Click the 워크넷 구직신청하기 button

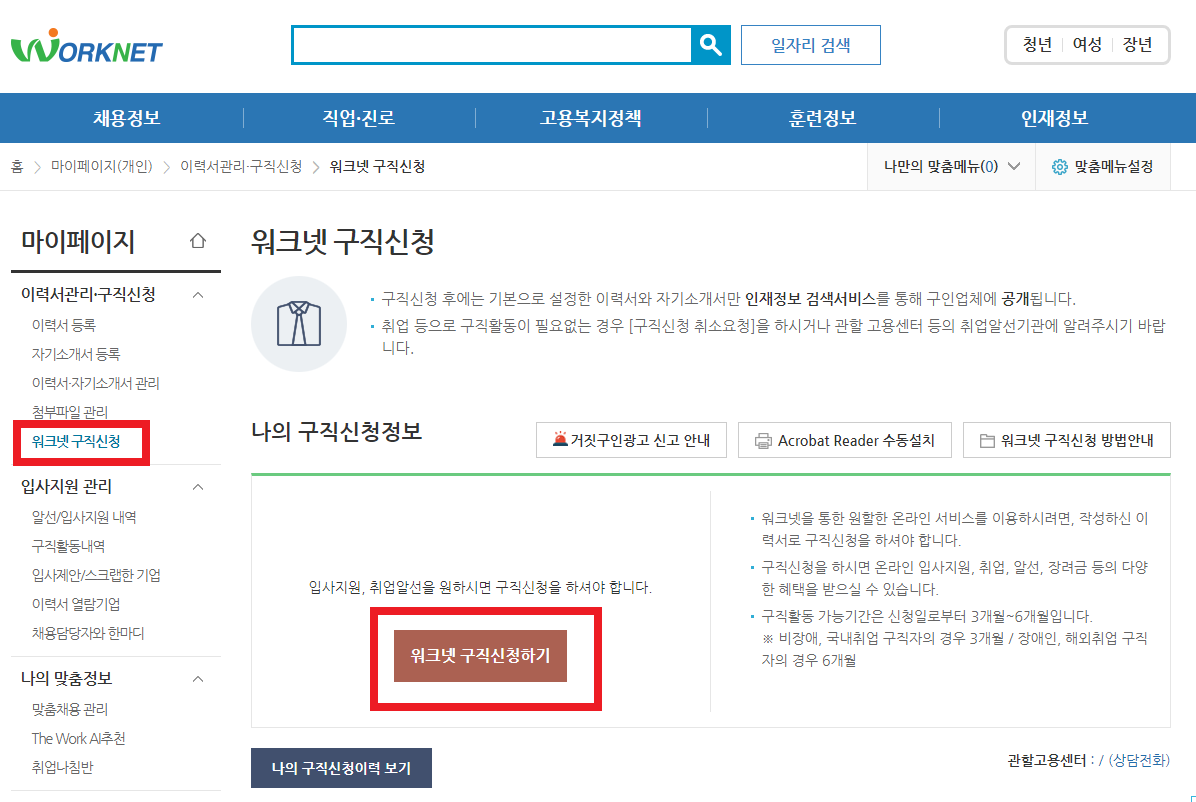point(481,656)
